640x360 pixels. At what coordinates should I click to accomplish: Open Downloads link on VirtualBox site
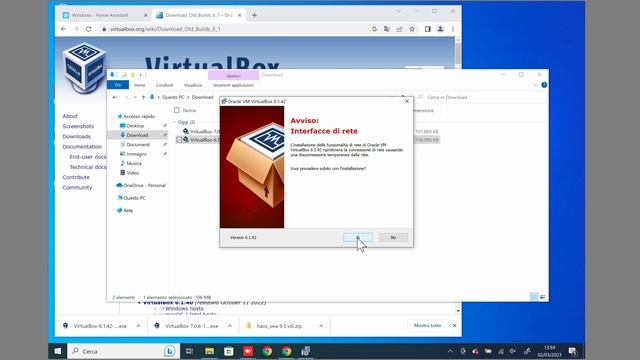(x=76, y=136)
